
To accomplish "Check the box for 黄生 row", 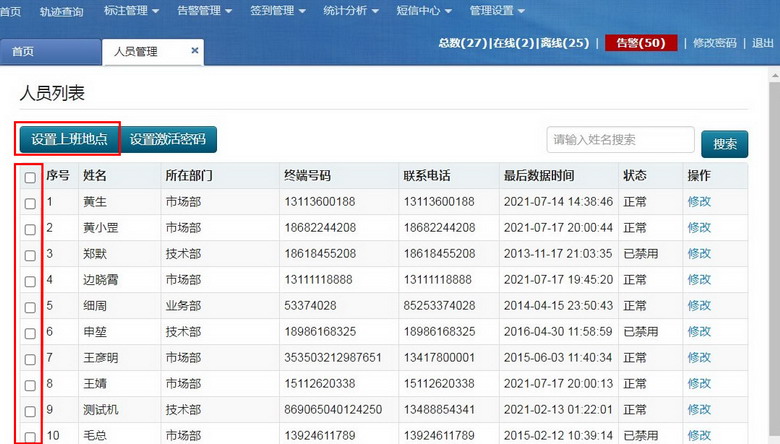I will [30, 203].
